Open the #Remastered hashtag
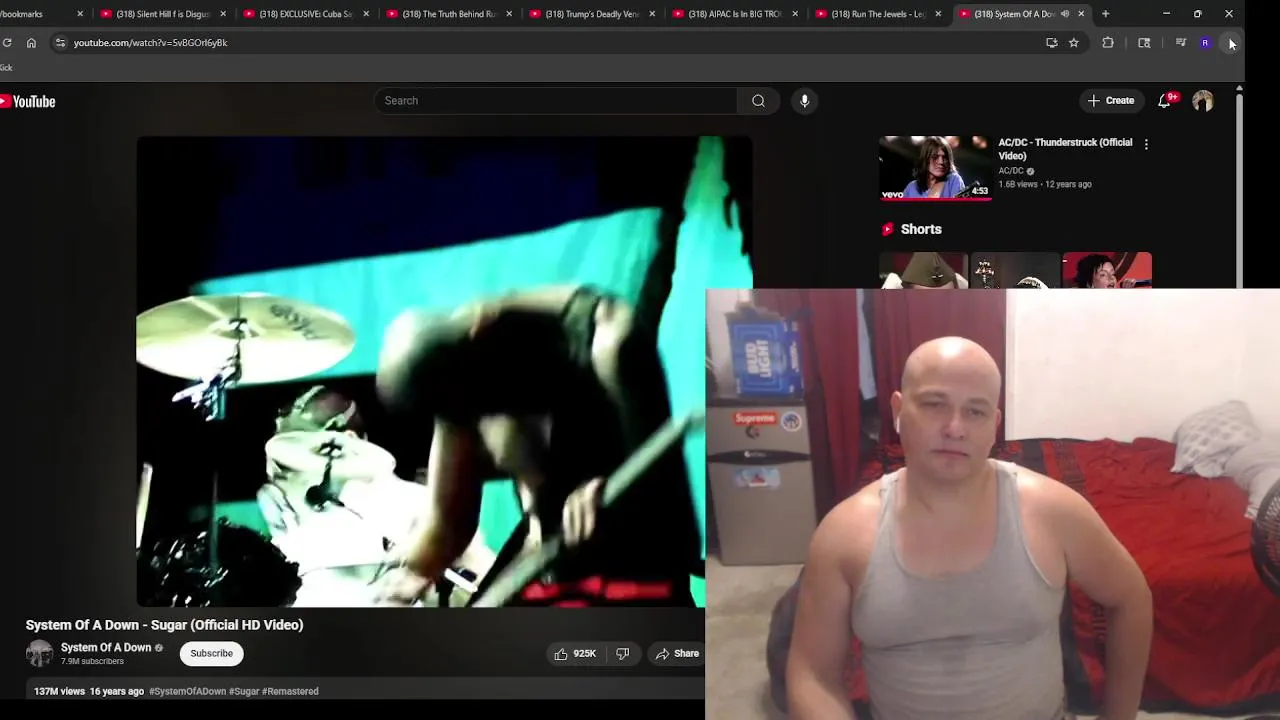This screenshot has width=1280, height=720. click(x=290, y=691)
